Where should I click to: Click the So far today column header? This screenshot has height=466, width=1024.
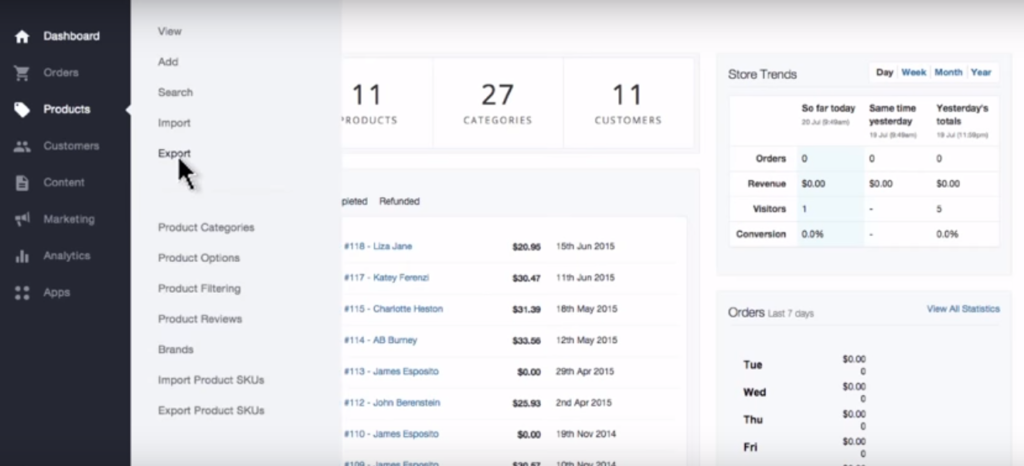[x=829, y=108]
